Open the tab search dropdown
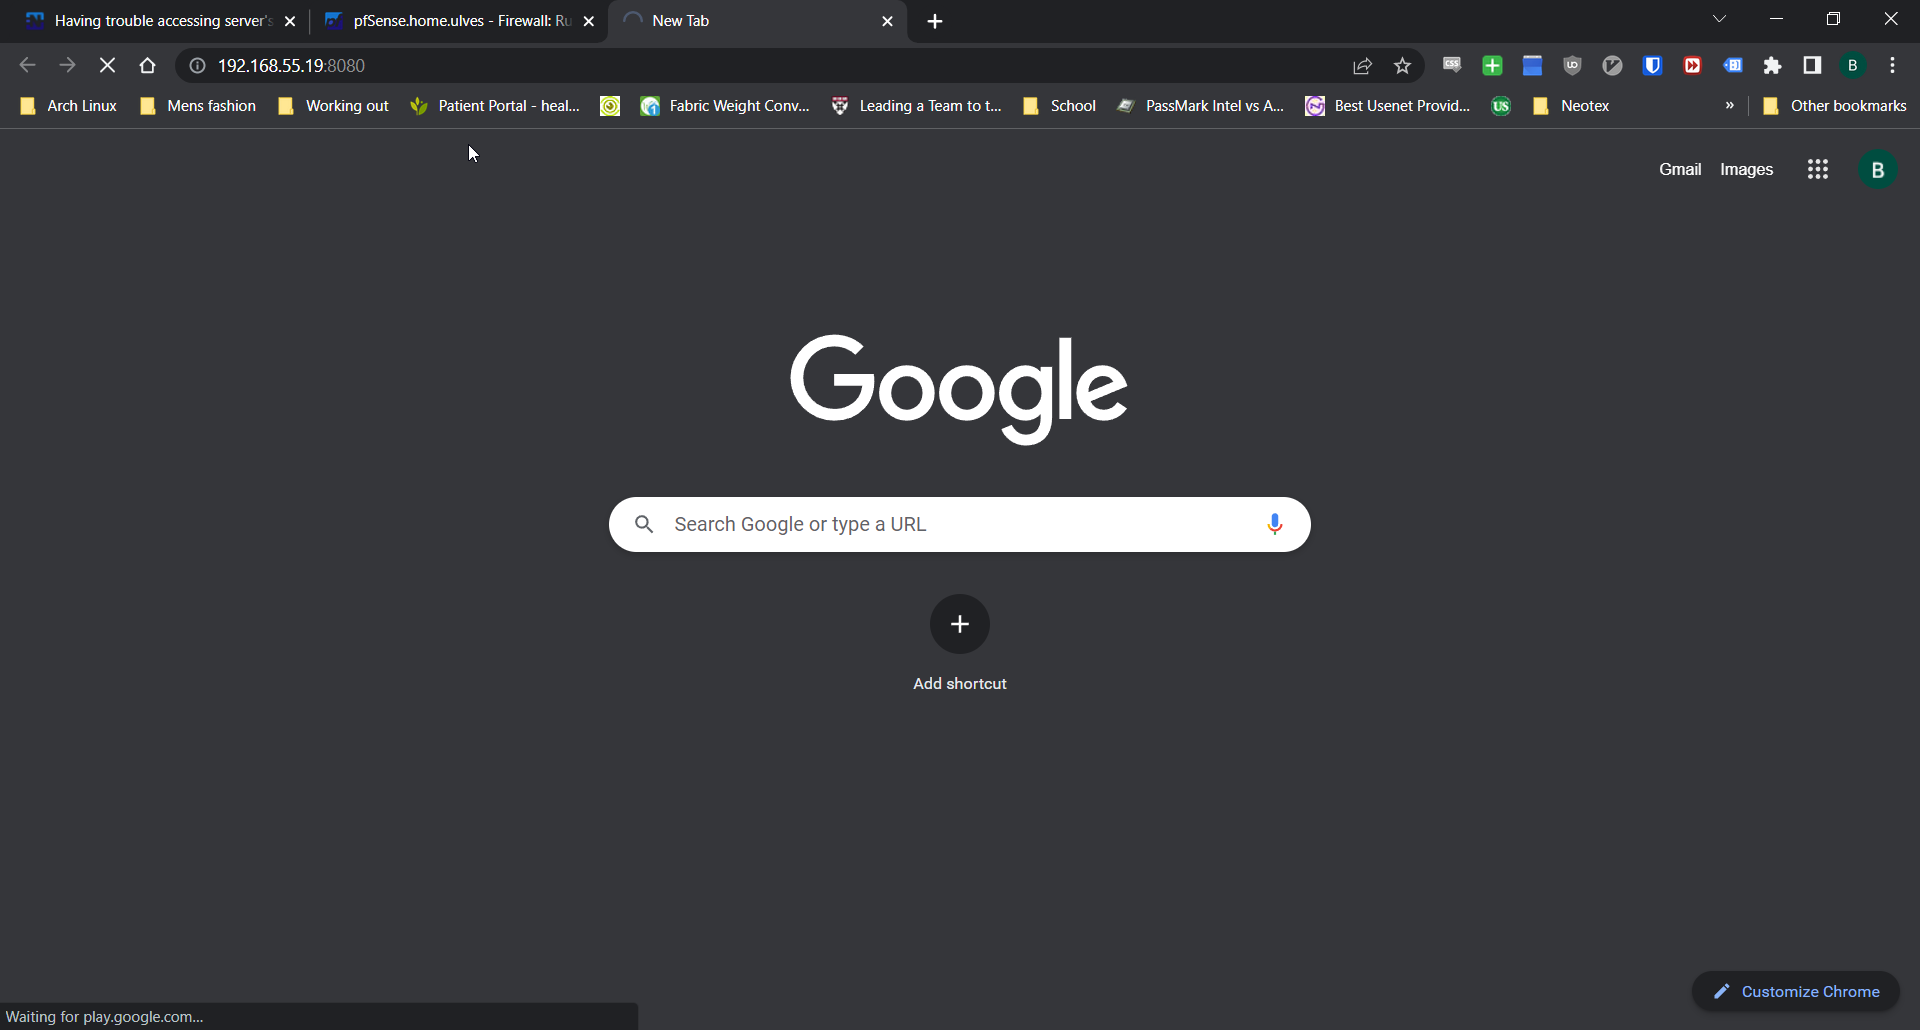This screenshot has width=1920, height=1030. [1719, 19]
